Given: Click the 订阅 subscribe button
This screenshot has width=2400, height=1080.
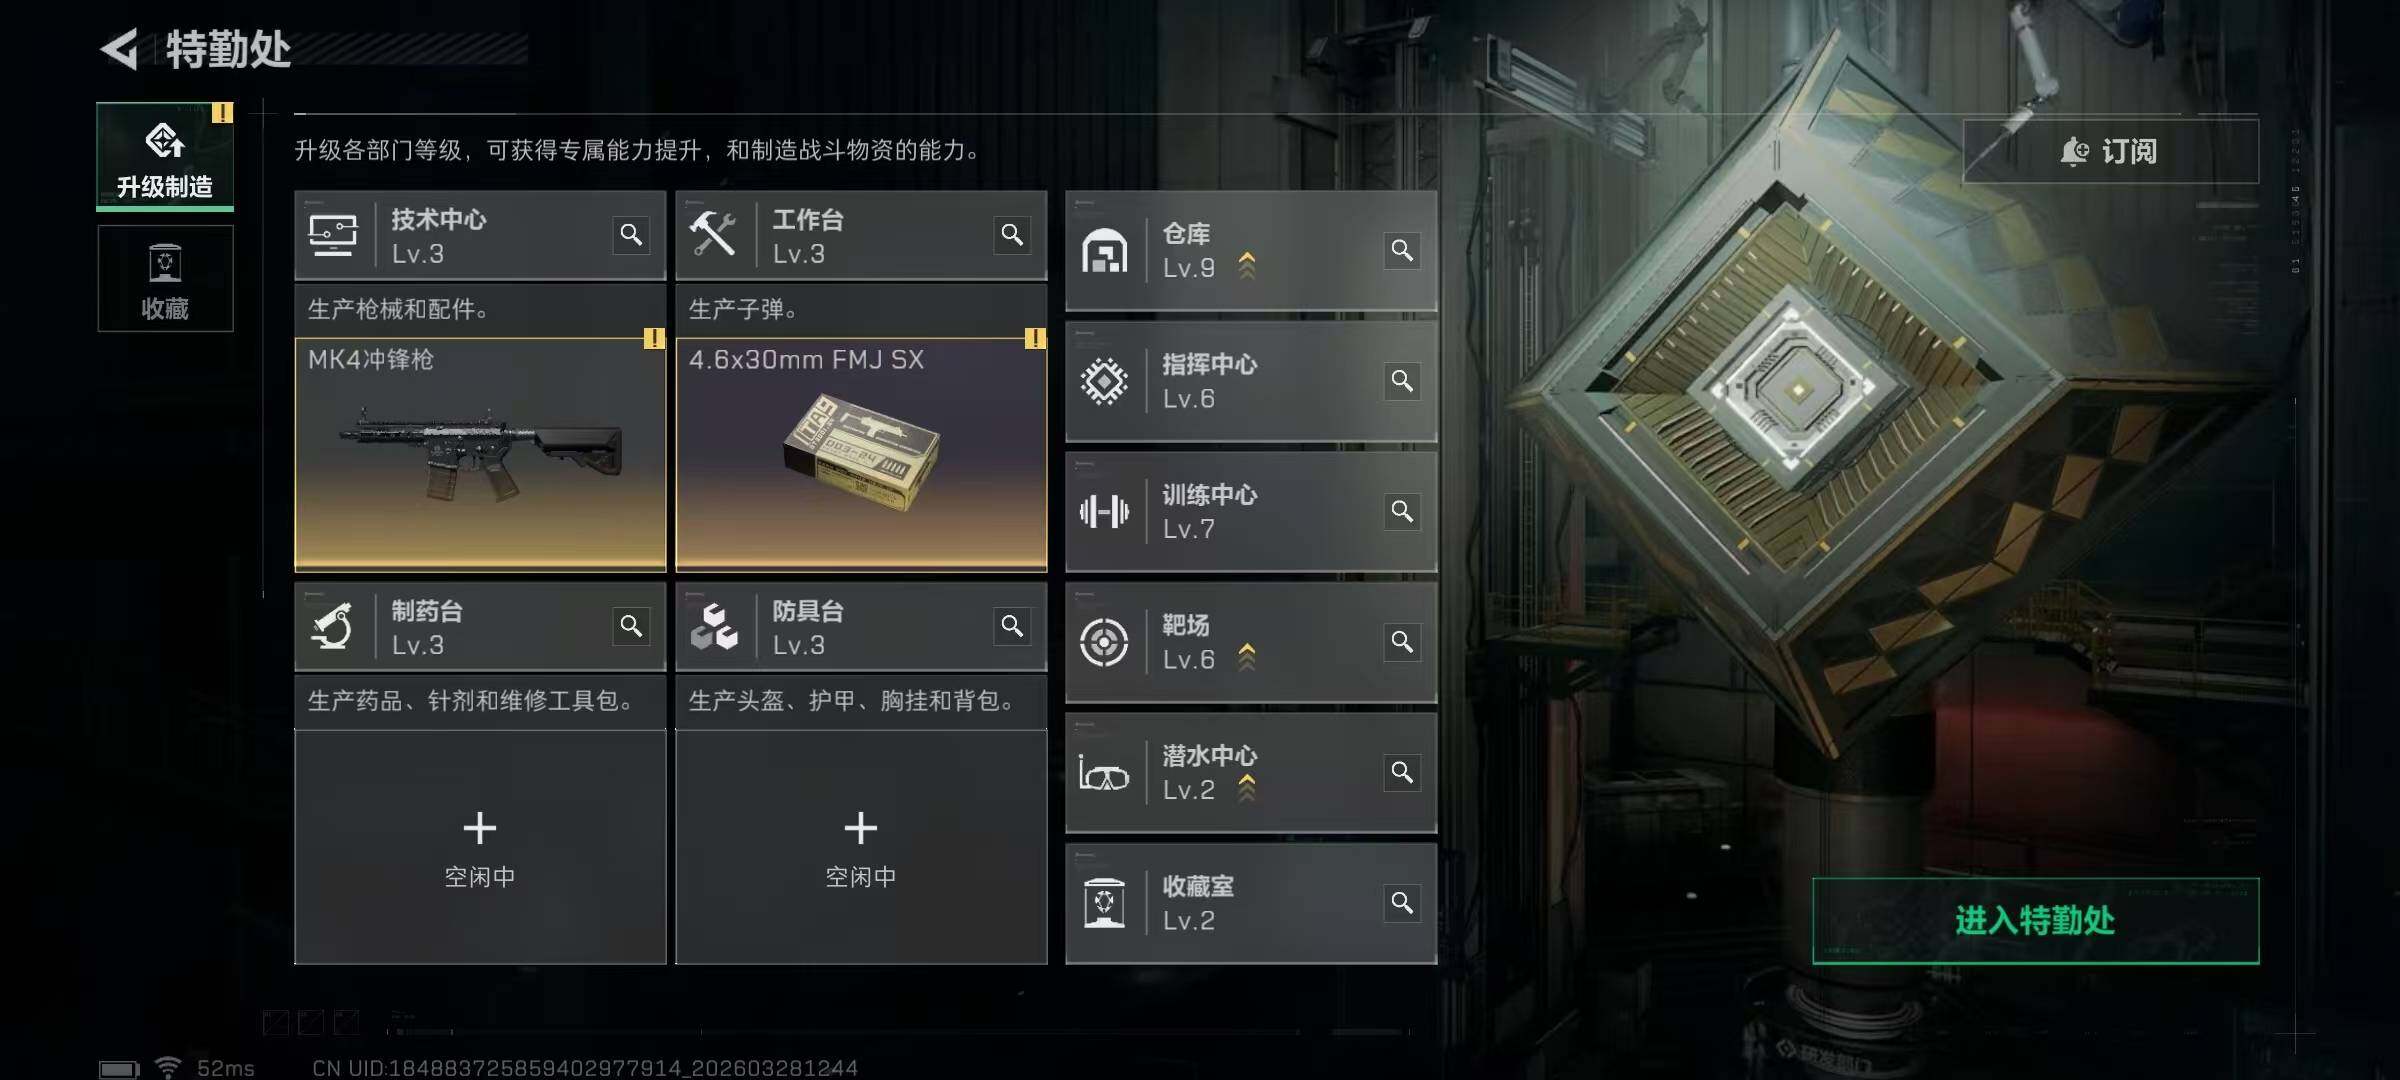Looking at the screenshot, I should [x=2110, y=152].
